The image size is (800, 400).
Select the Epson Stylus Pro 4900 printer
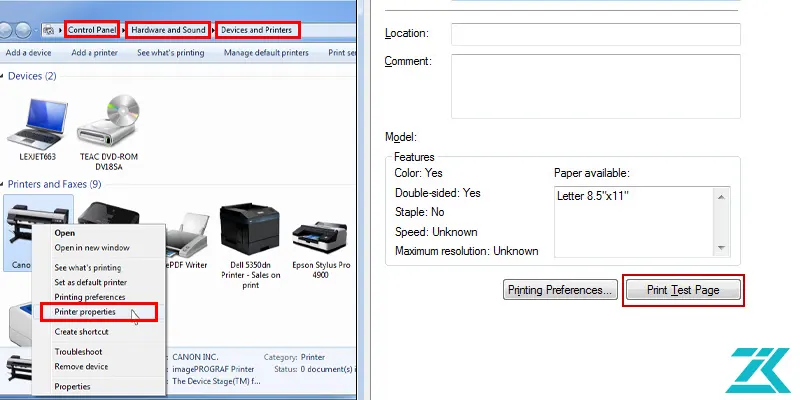click(321, 239)
